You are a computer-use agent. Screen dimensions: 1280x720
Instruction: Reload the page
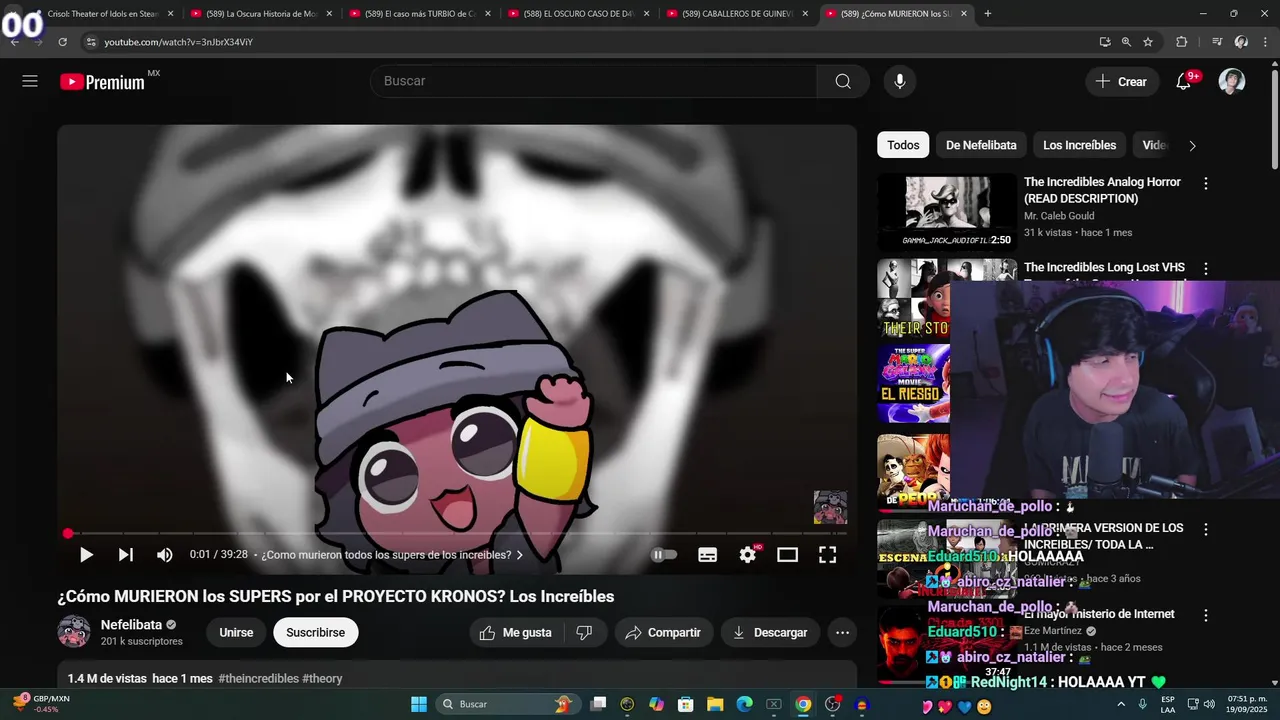coord(62,42)
